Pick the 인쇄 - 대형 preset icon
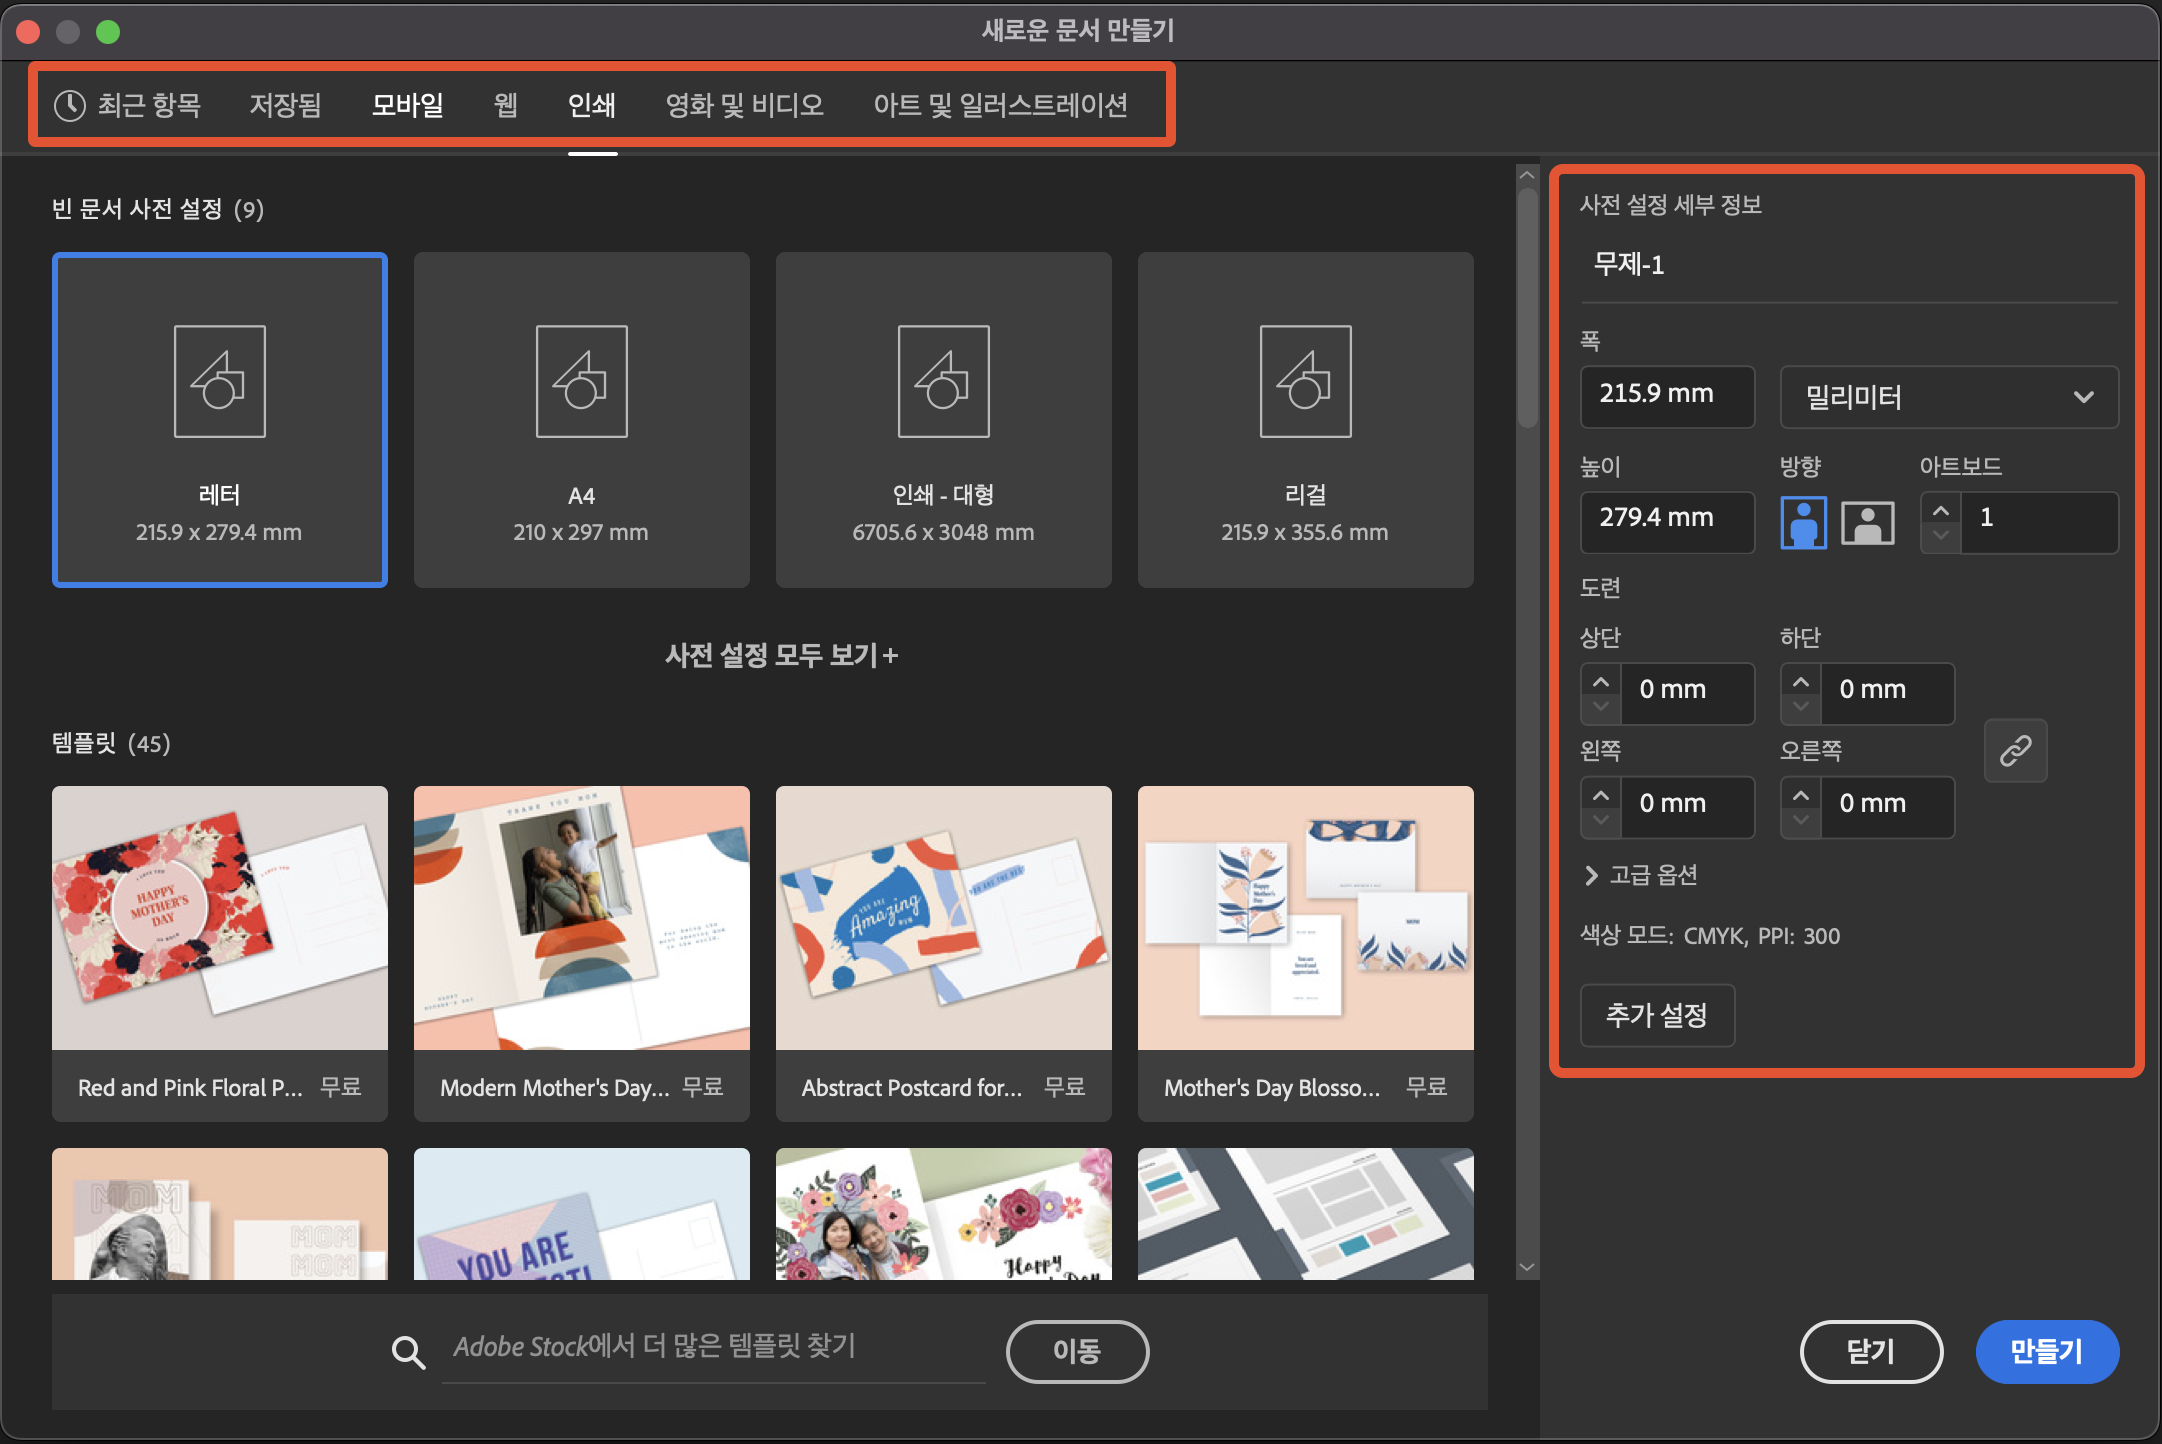Screen dimensions: 2162x1444 [943, 381]
